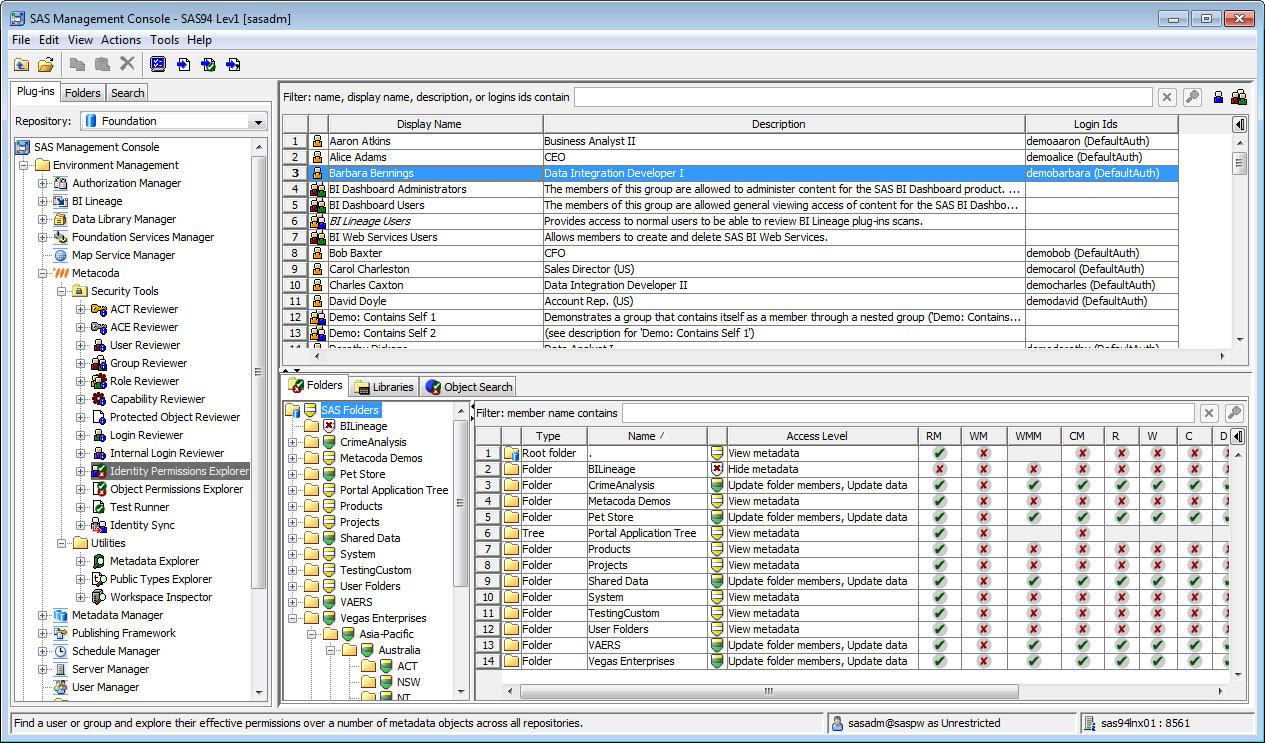Viewport: 1265px width, 743px height.
Task: Focus the member name contains field
Action: pos(908,413)
